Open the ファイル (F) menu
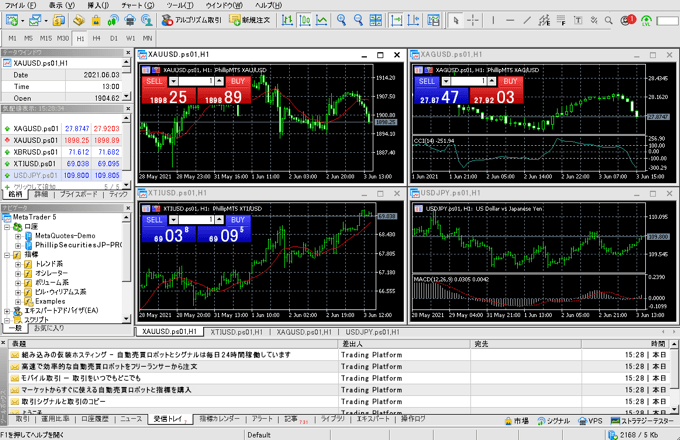Screen dimensions: 680x440 pyautogui.click(x=20, y=5)
